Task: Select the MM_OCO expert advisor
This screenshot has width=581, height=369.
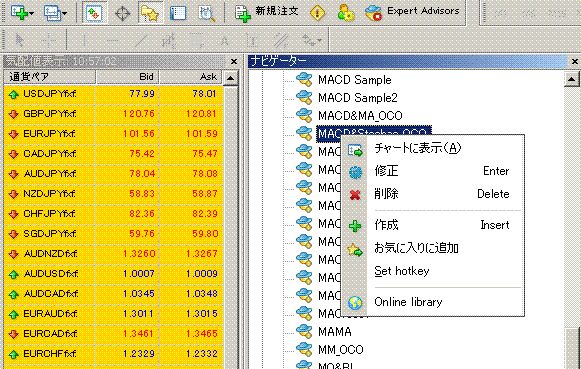Action: click(x=341, y=349)
